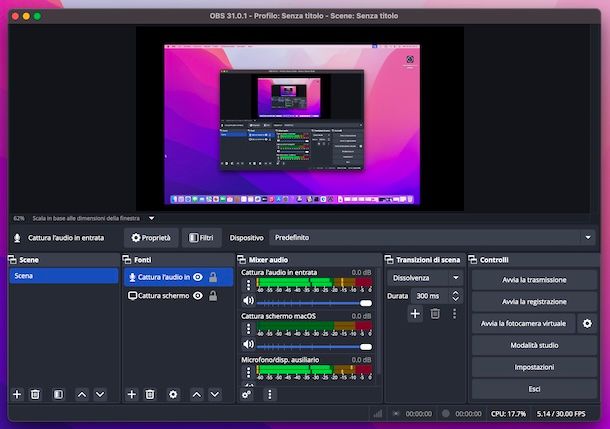
Task: Select Scena in the Scene list
Action: [x=64, y=276]
